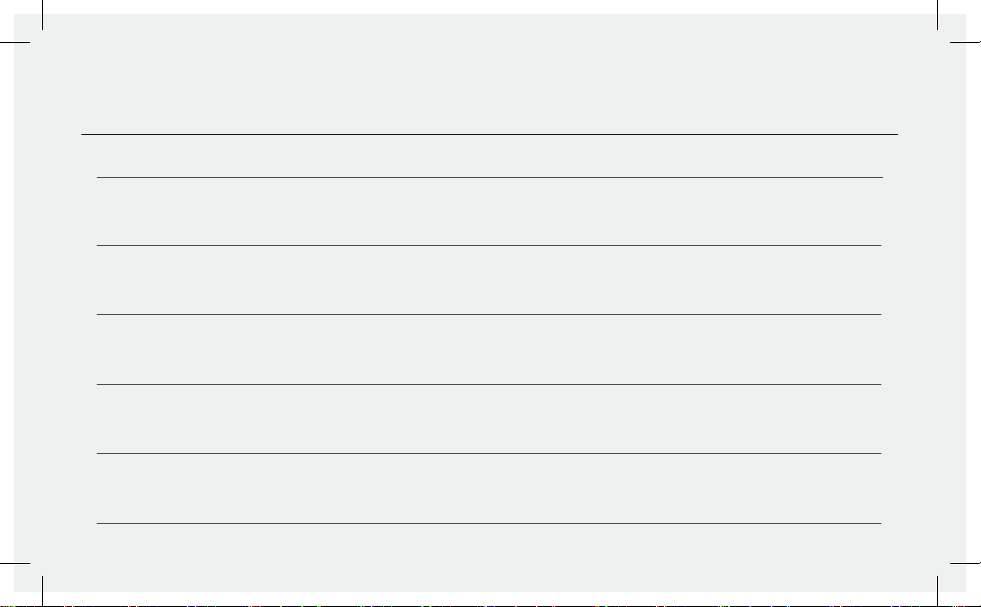Image resolution: width=981 pixels, height=607 pixels.
Task: Click the bottom-right vertical crop mark
Action: [x=937, y=591]
